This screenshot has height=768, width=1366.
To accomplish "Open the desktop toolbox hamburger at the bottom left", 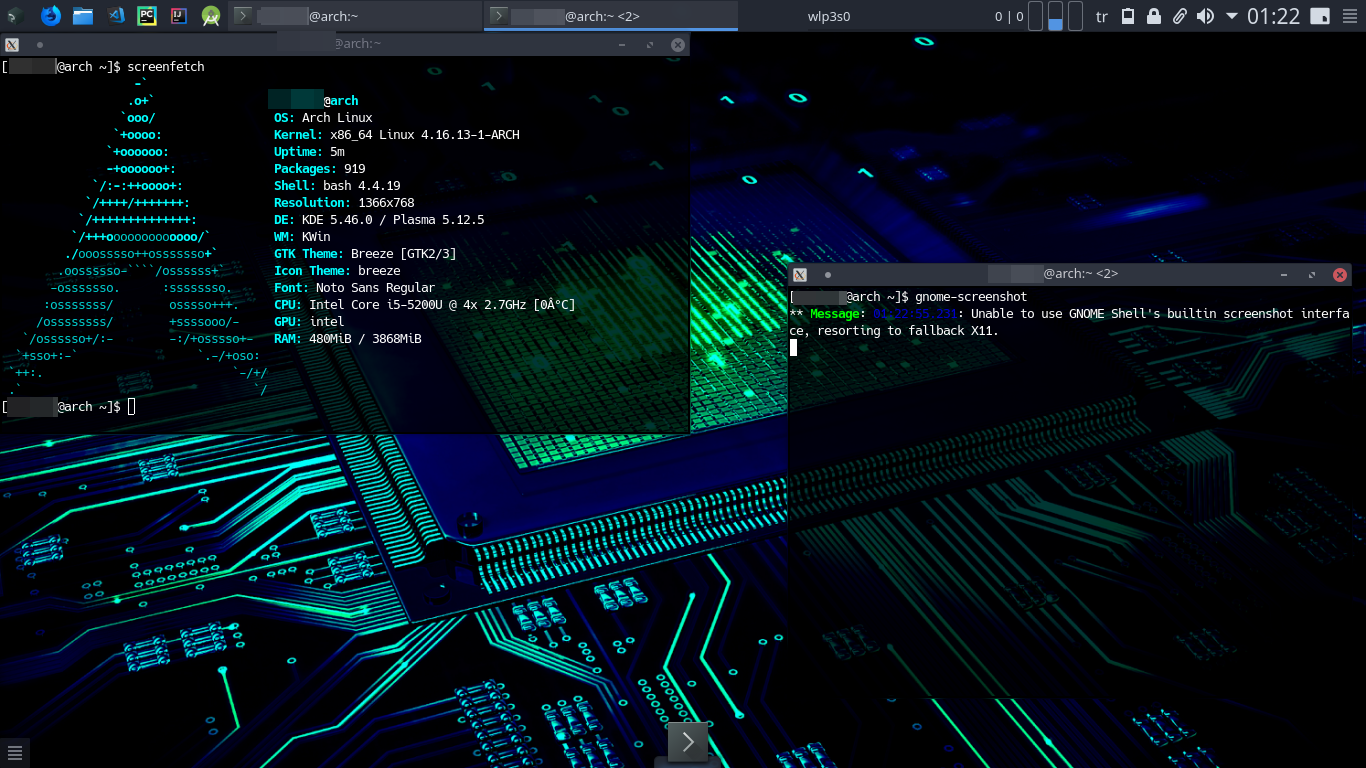I will (14, 752).
